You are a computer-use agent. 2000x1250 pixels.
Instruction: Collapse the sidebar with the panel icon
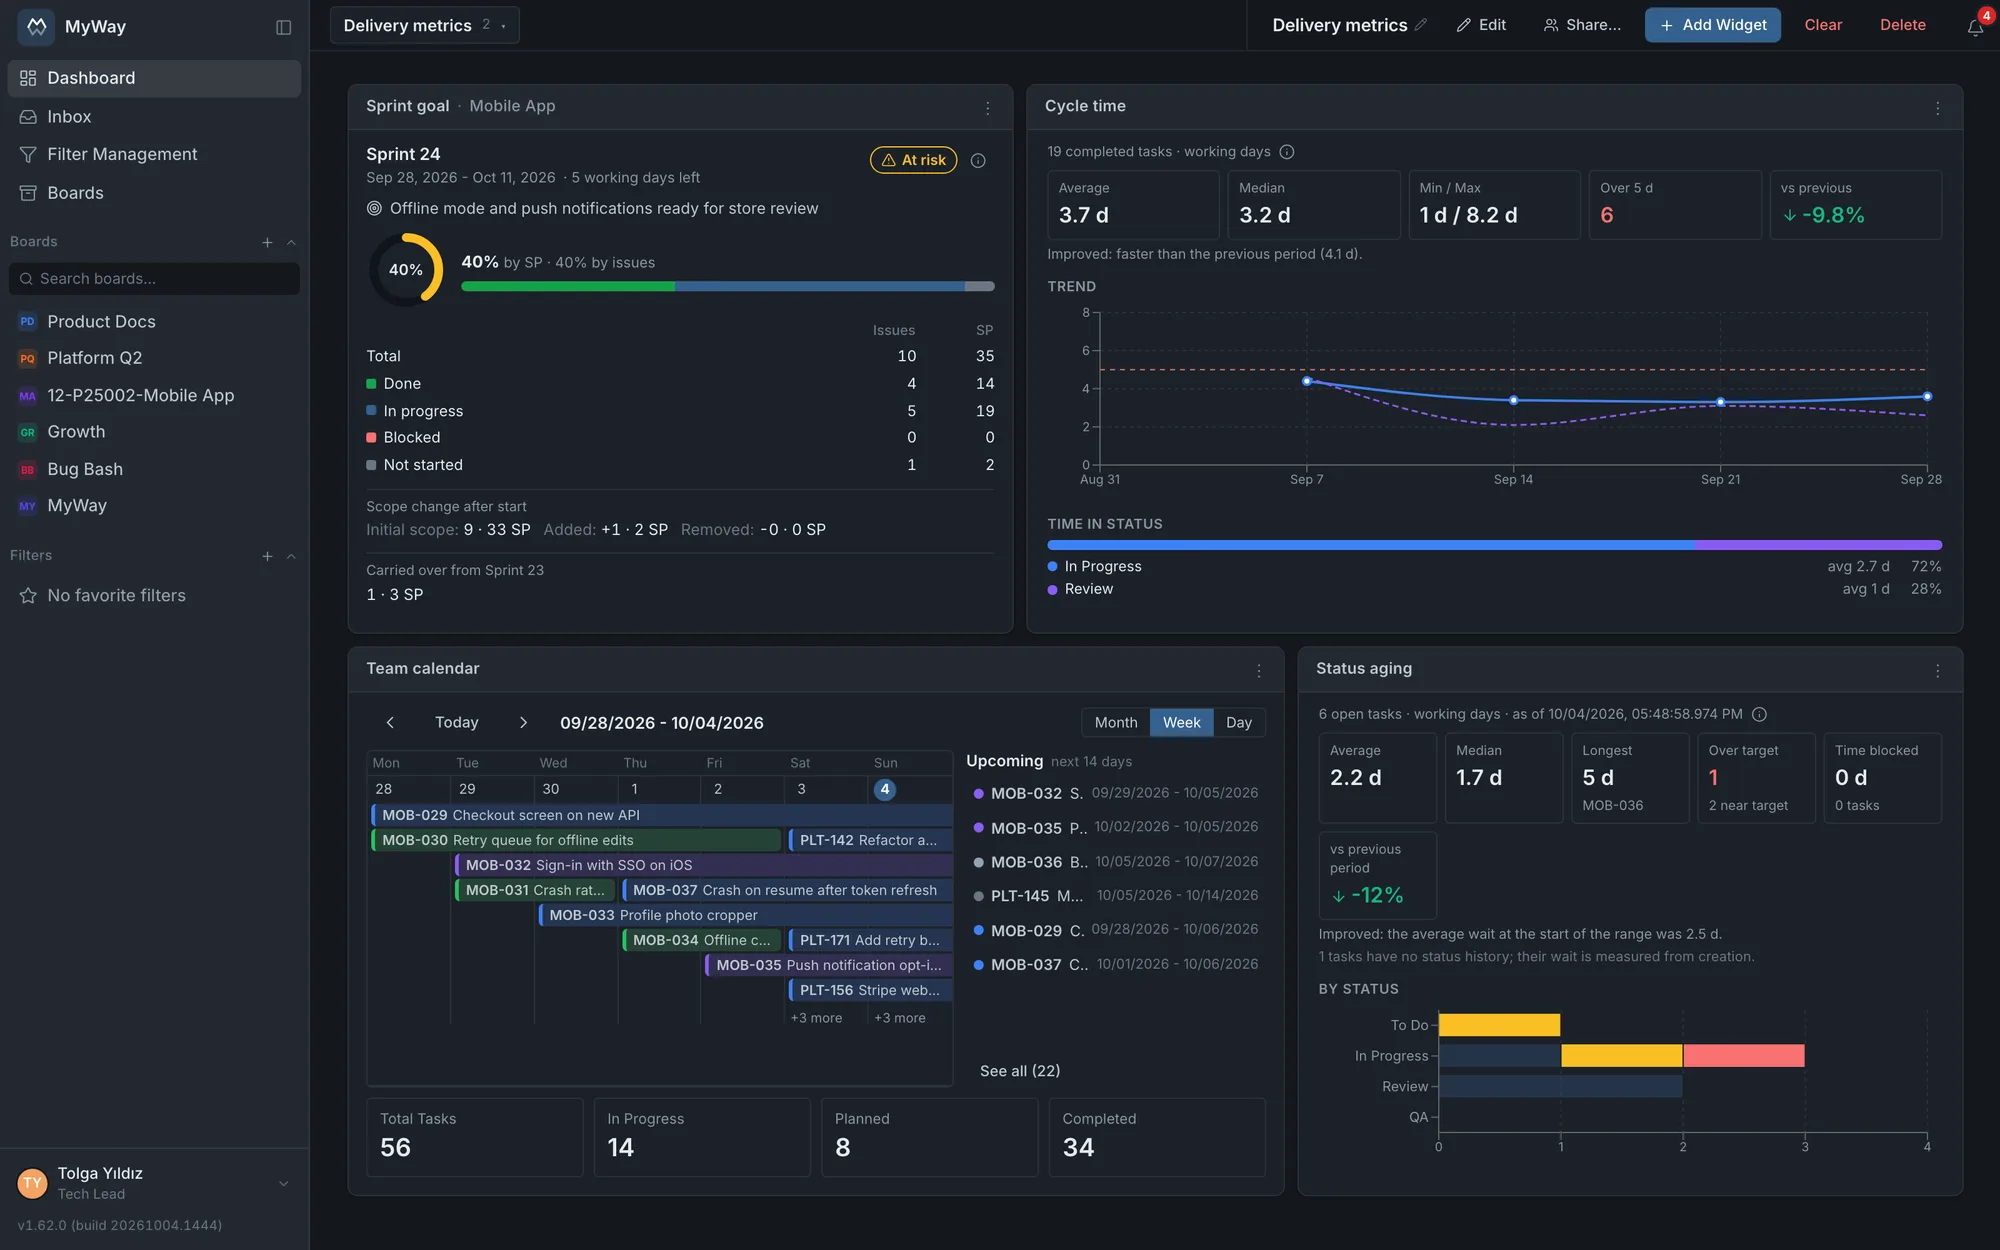click(284, 27)
